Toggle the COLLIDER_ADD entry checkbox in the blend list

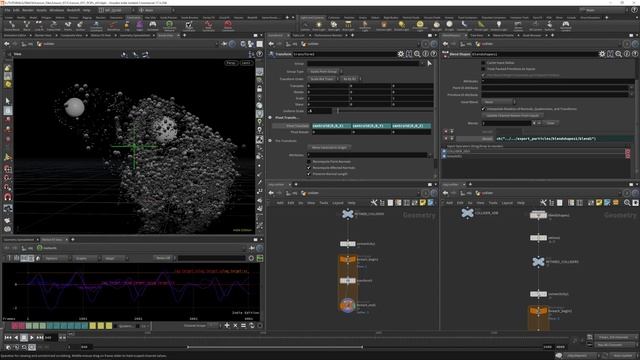pyautogui.click(x=444, y=151)
